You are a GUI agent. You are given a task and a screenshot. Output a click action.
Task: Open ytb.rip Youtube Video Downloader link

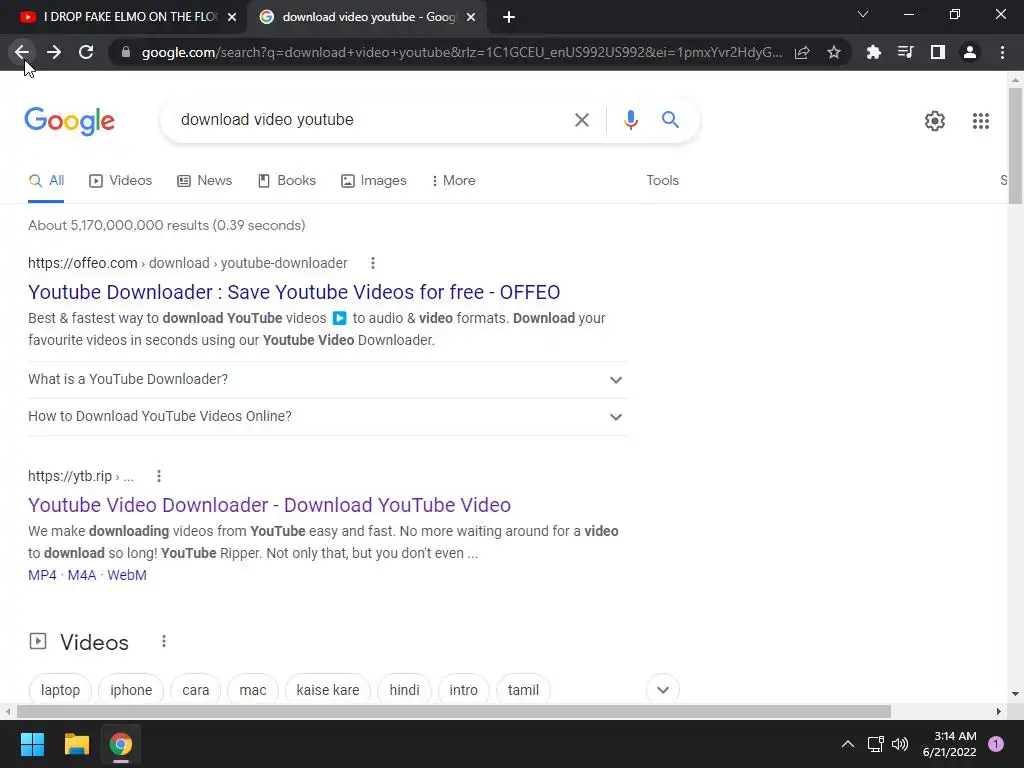click(x=269, y=505)
